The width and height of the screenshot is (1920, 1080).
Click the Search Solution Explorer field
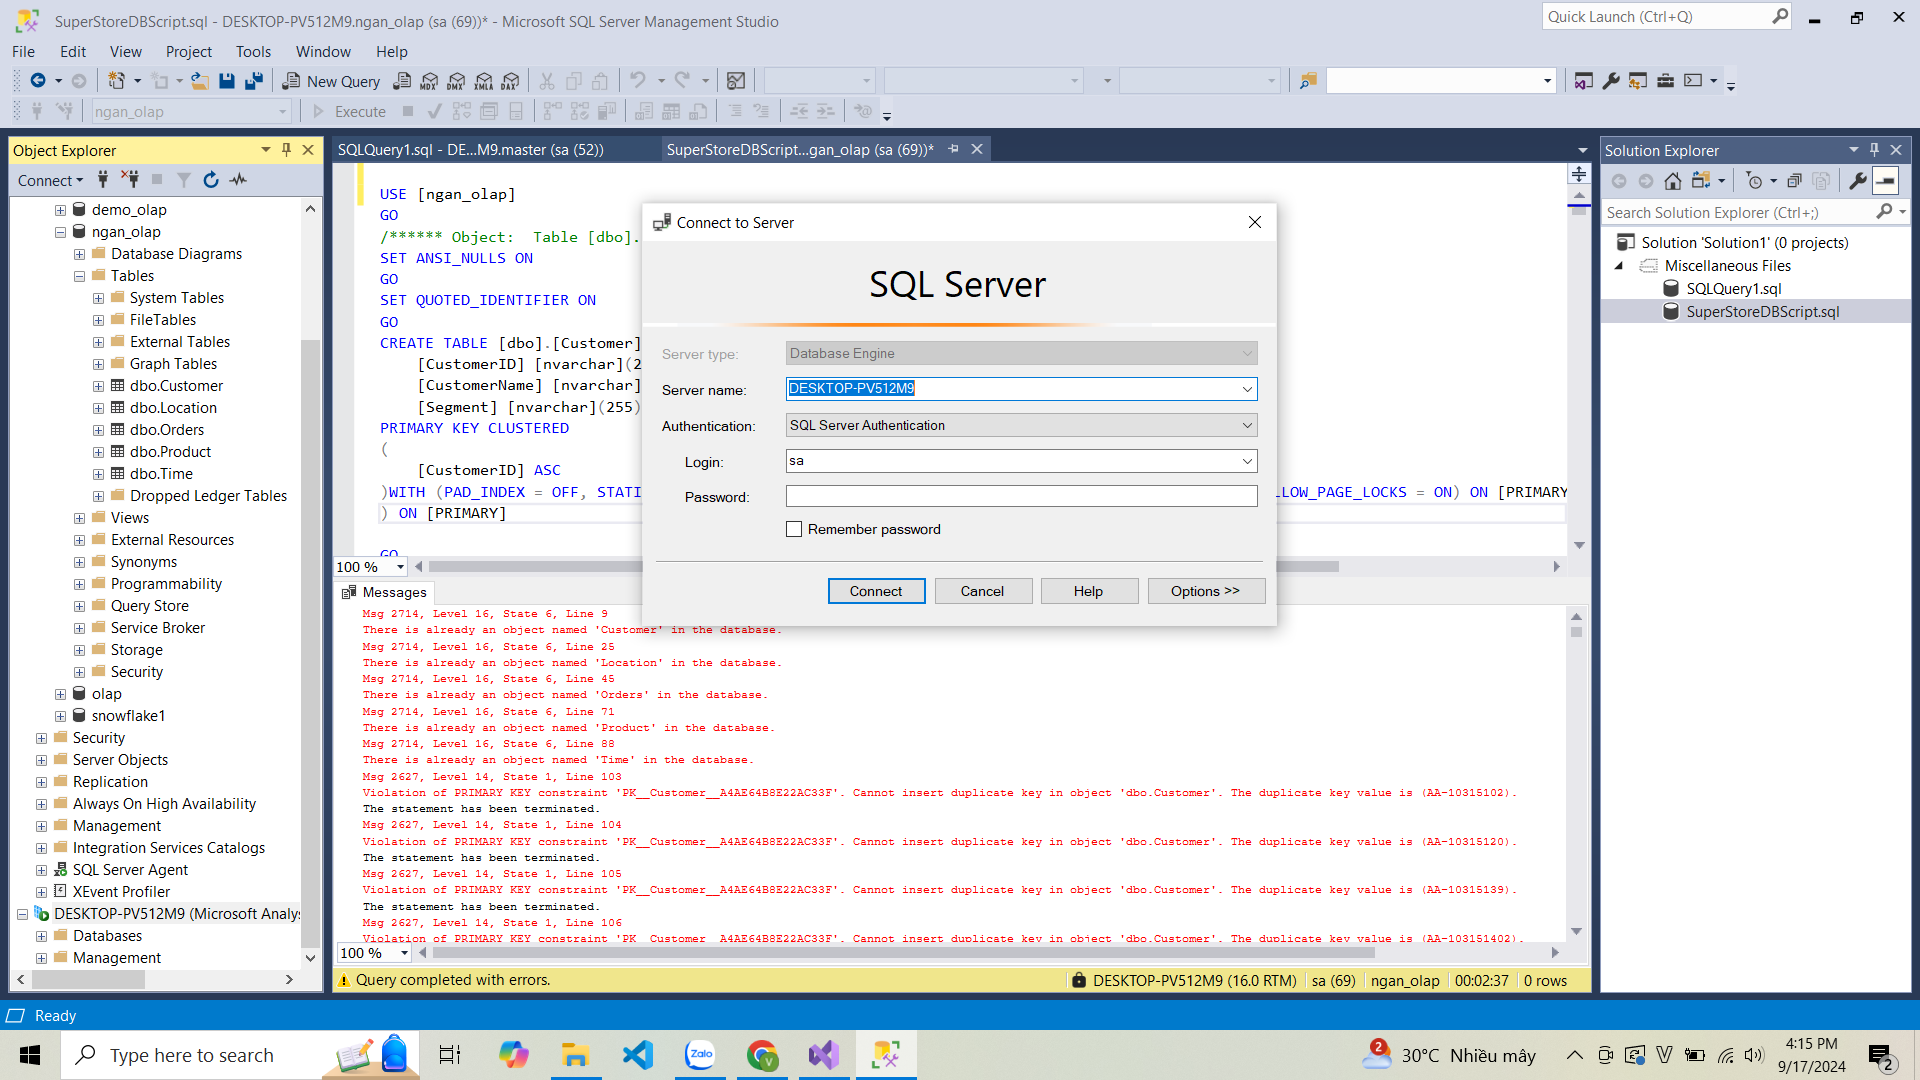pos(1740,213)
